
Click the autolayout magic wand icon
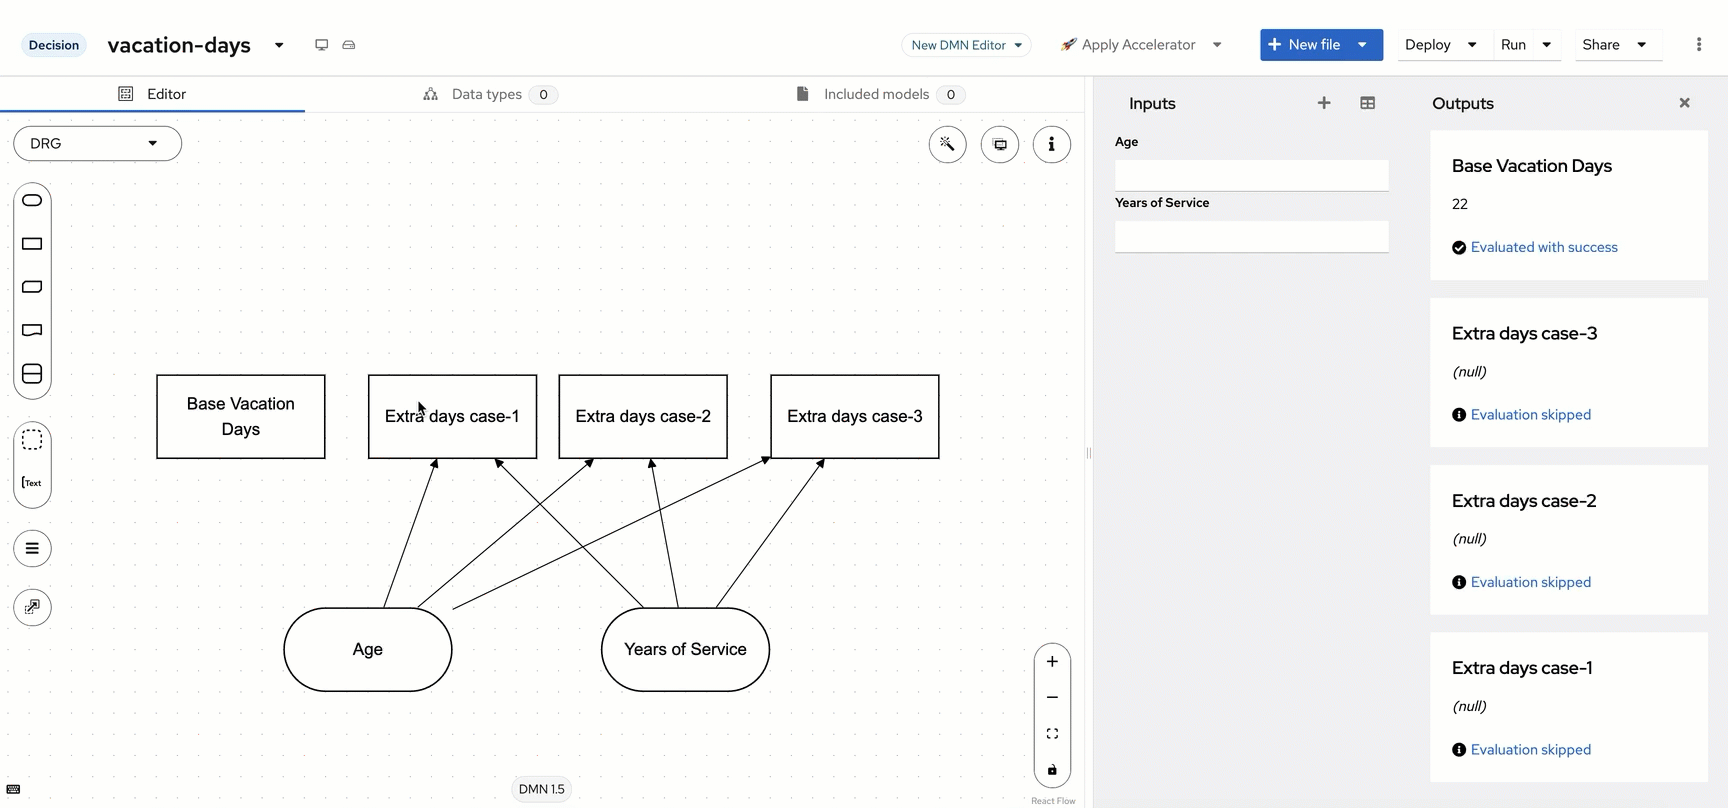[x=947, y=144]
